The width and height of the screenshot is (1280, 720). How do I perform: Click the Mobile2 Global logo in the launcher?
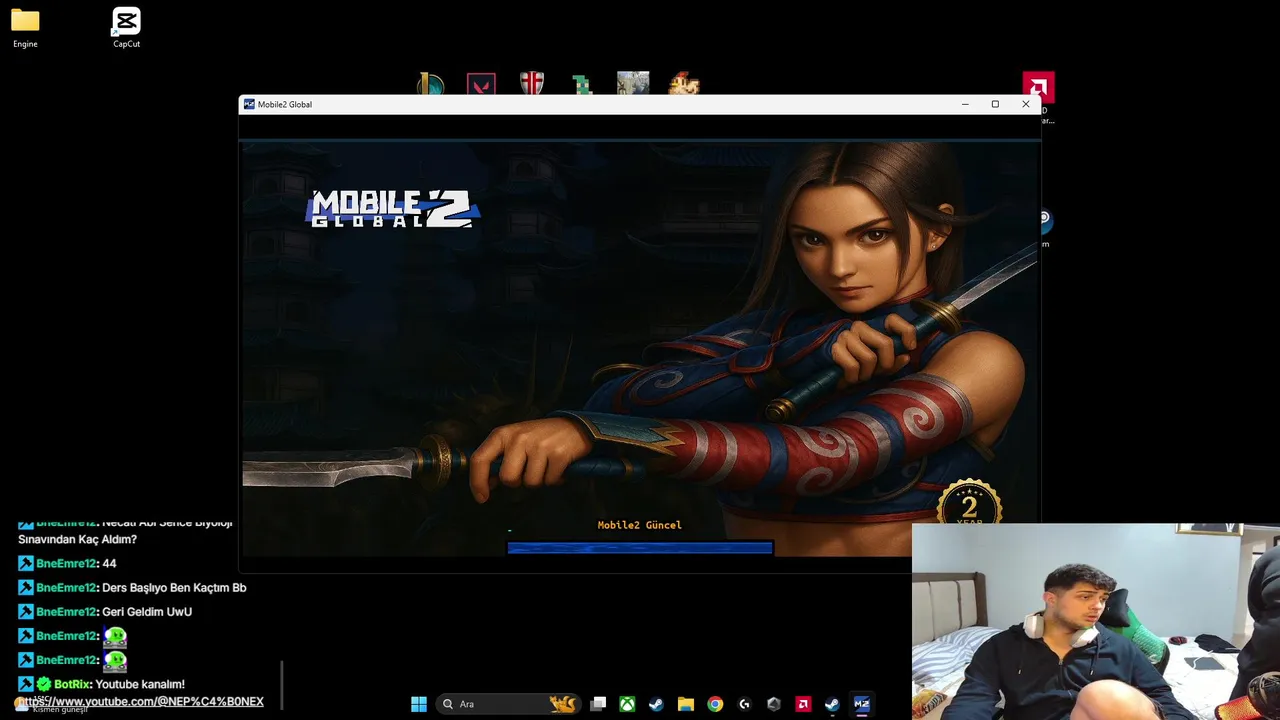[x=393, y=209]
